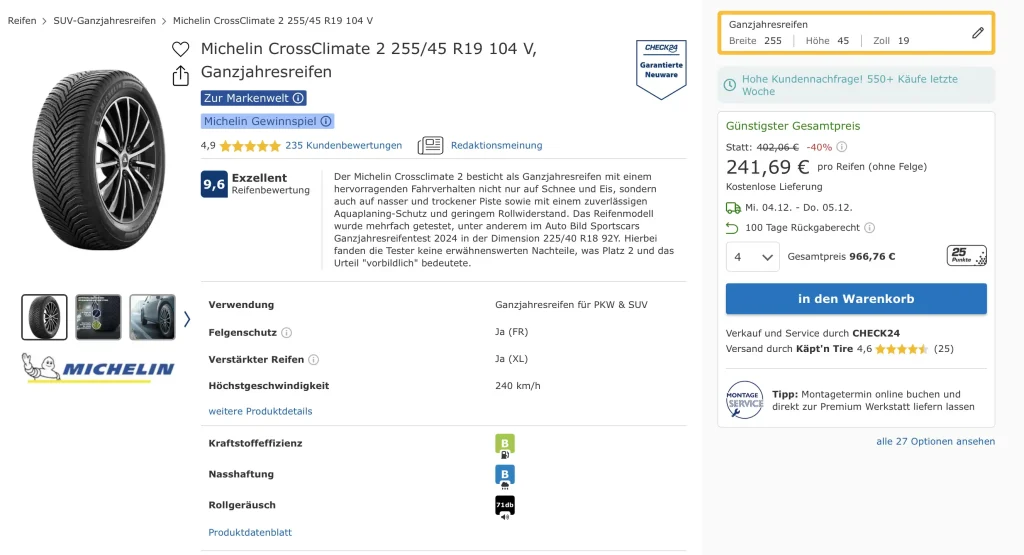Viewport: 1024px width, 555px height.
Task: Edit tire size with the pencil icon
Action: tap(978, 33)
